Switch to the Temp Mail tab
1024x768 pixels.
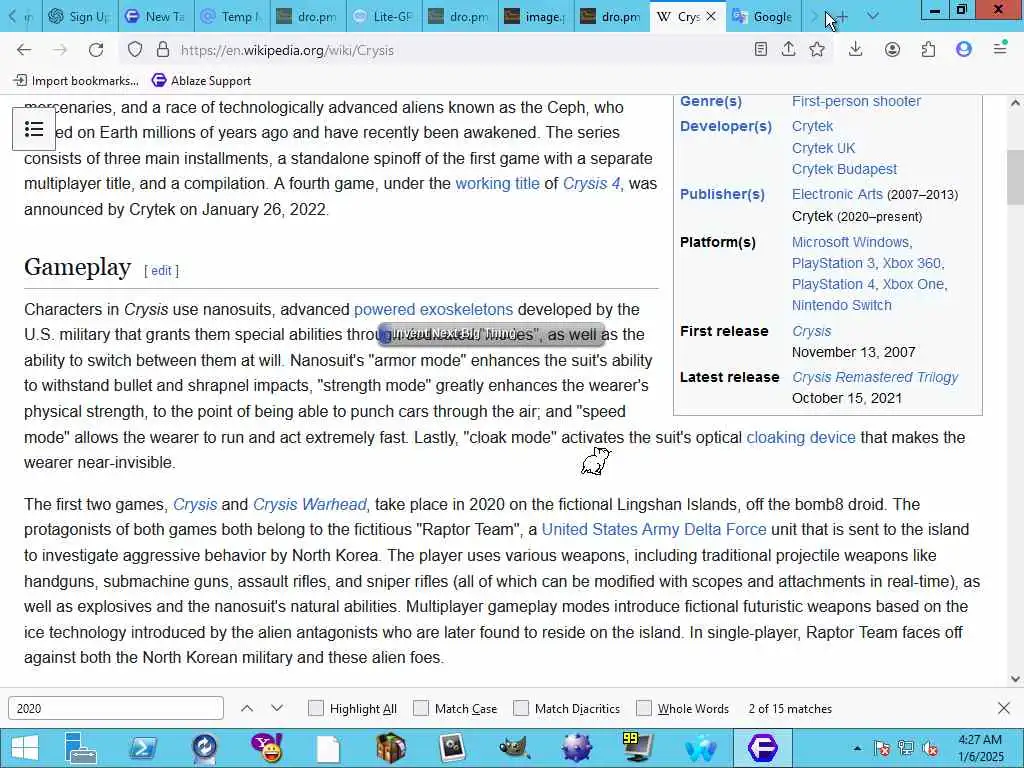(x=232, y=16)
